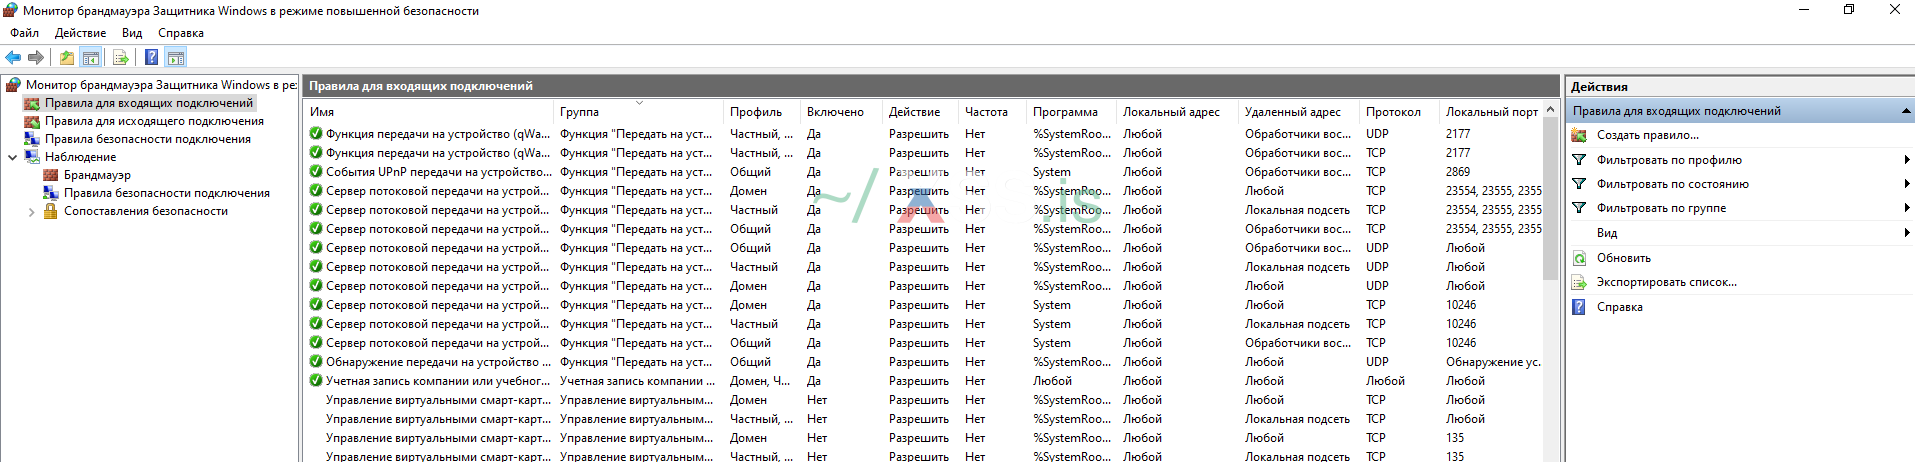Image resolution: width=1915 pixels, height=462 pixels.
Task: Click the application icon in the title bar
Action: click(10, 11)
